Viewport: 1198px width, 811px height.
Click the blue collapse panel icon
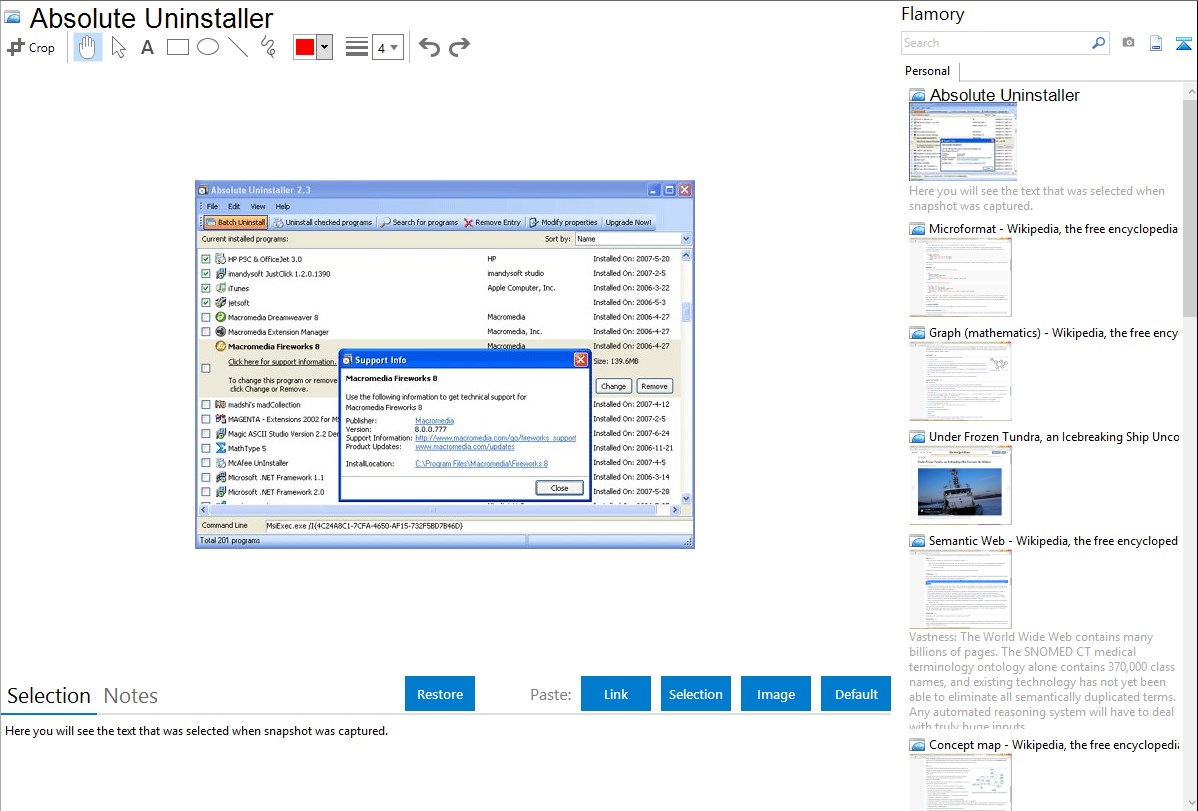tap(1183, 44)
